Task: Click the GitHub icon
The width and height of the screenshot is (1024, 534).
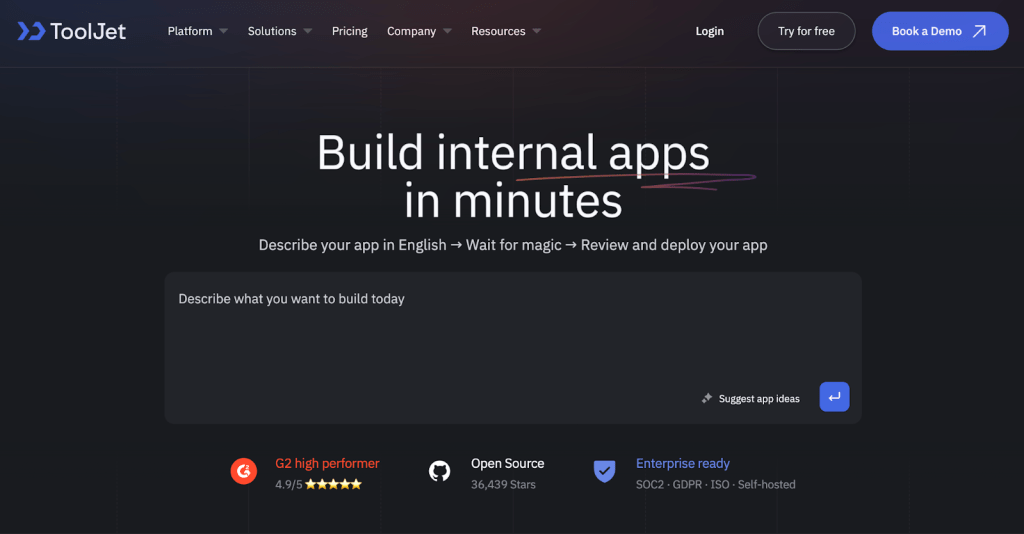Action: point(440,471)
